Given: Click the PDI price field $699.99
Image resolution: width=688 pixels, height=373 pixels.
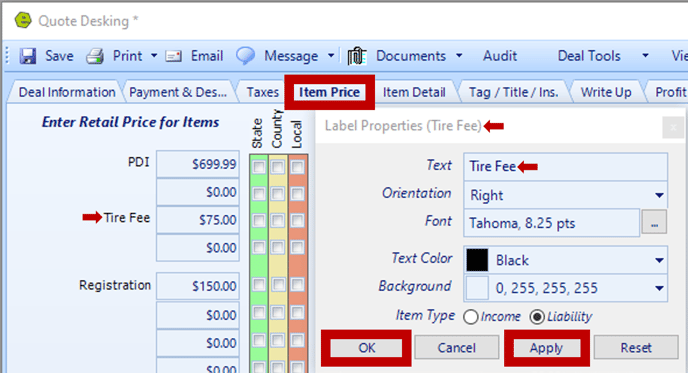Looking at the screenshot, I should click(198, 164).
